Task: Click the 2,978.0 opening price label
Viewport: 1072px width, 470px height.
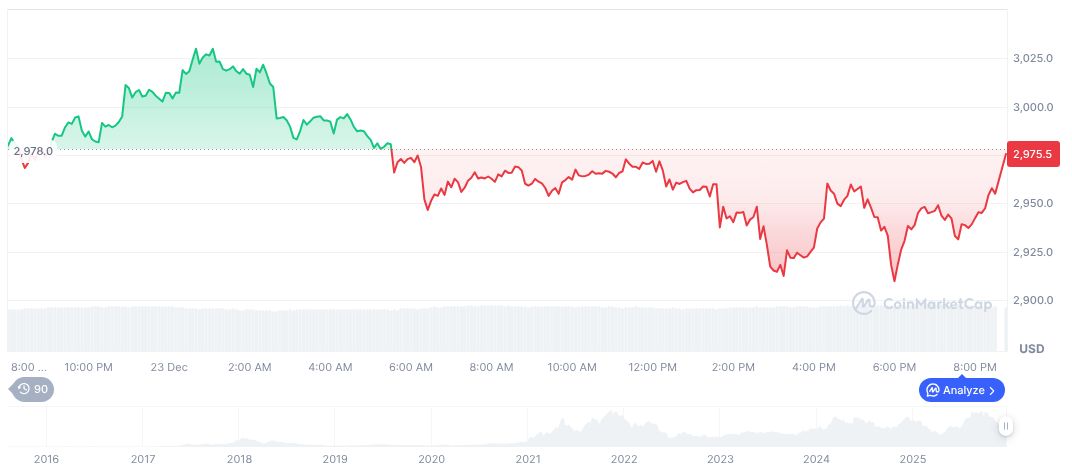Action: tap(33, 150)
